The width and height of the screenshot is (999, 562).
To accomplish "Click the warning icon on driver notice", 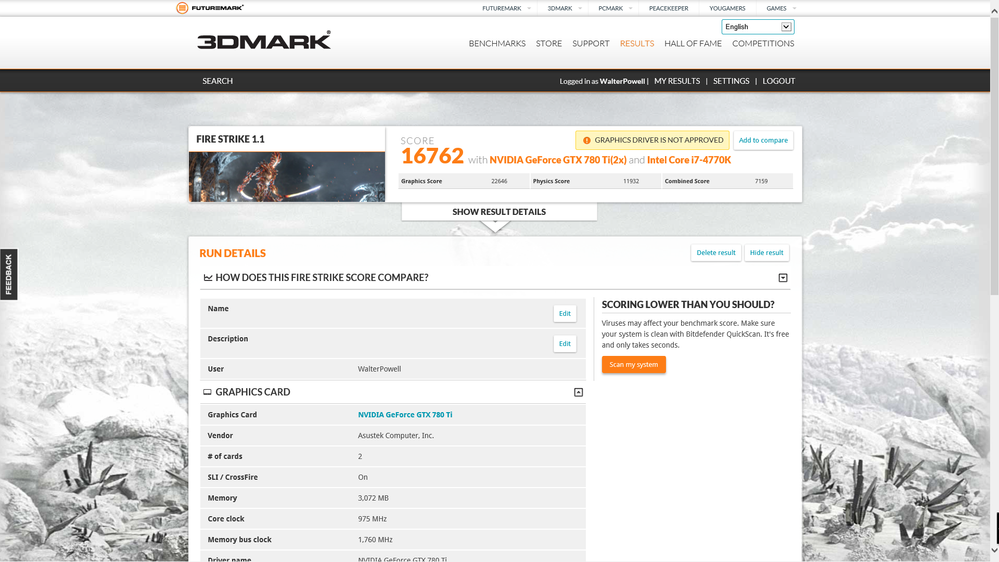I will [587, 140].
